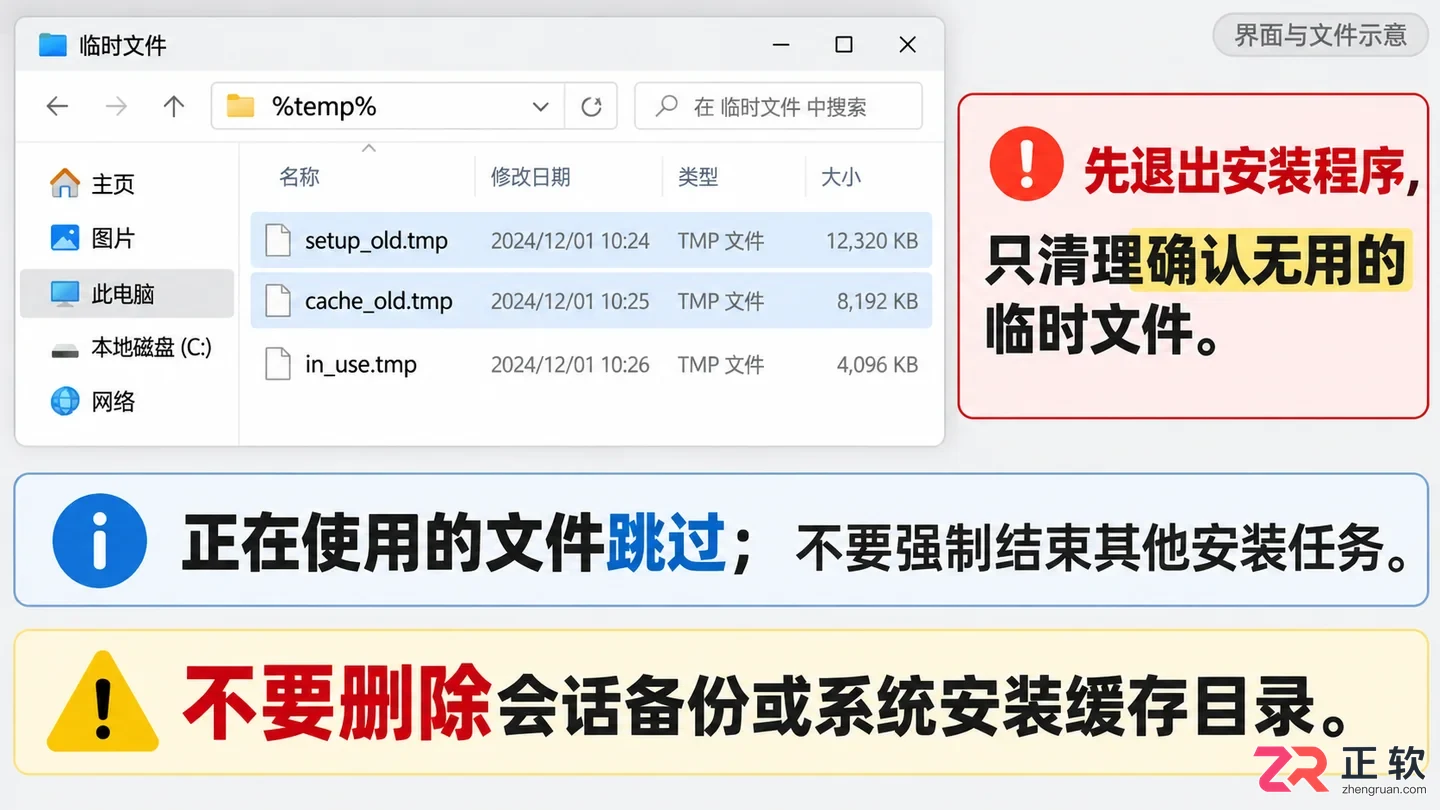Click the search magnifier icon
1440x810 pixels.
667,106
